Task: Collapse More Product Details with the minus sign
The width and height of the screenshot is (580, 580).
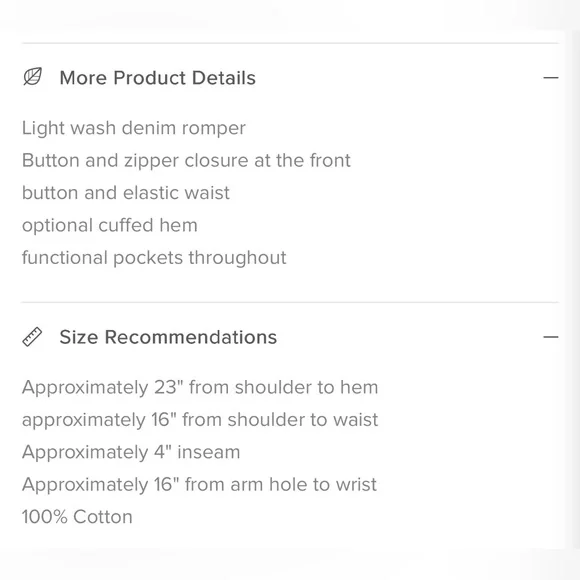Action: coord(550,78)
